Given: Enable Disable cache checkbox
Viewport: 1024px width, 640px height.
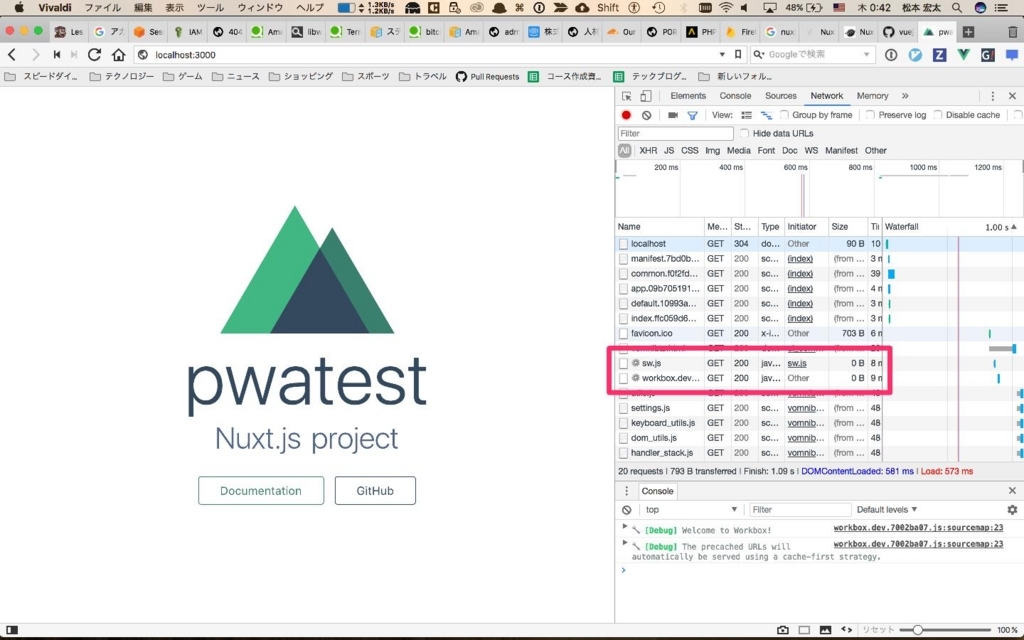Looking at the screenshot, I should pyautogui.click(x=938, y=115).
